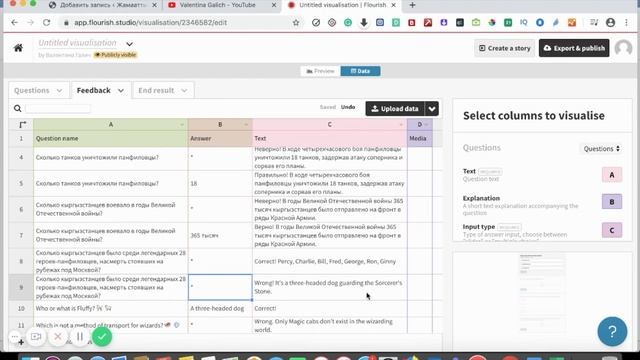Click Export & publish button

tap(574, 48)
